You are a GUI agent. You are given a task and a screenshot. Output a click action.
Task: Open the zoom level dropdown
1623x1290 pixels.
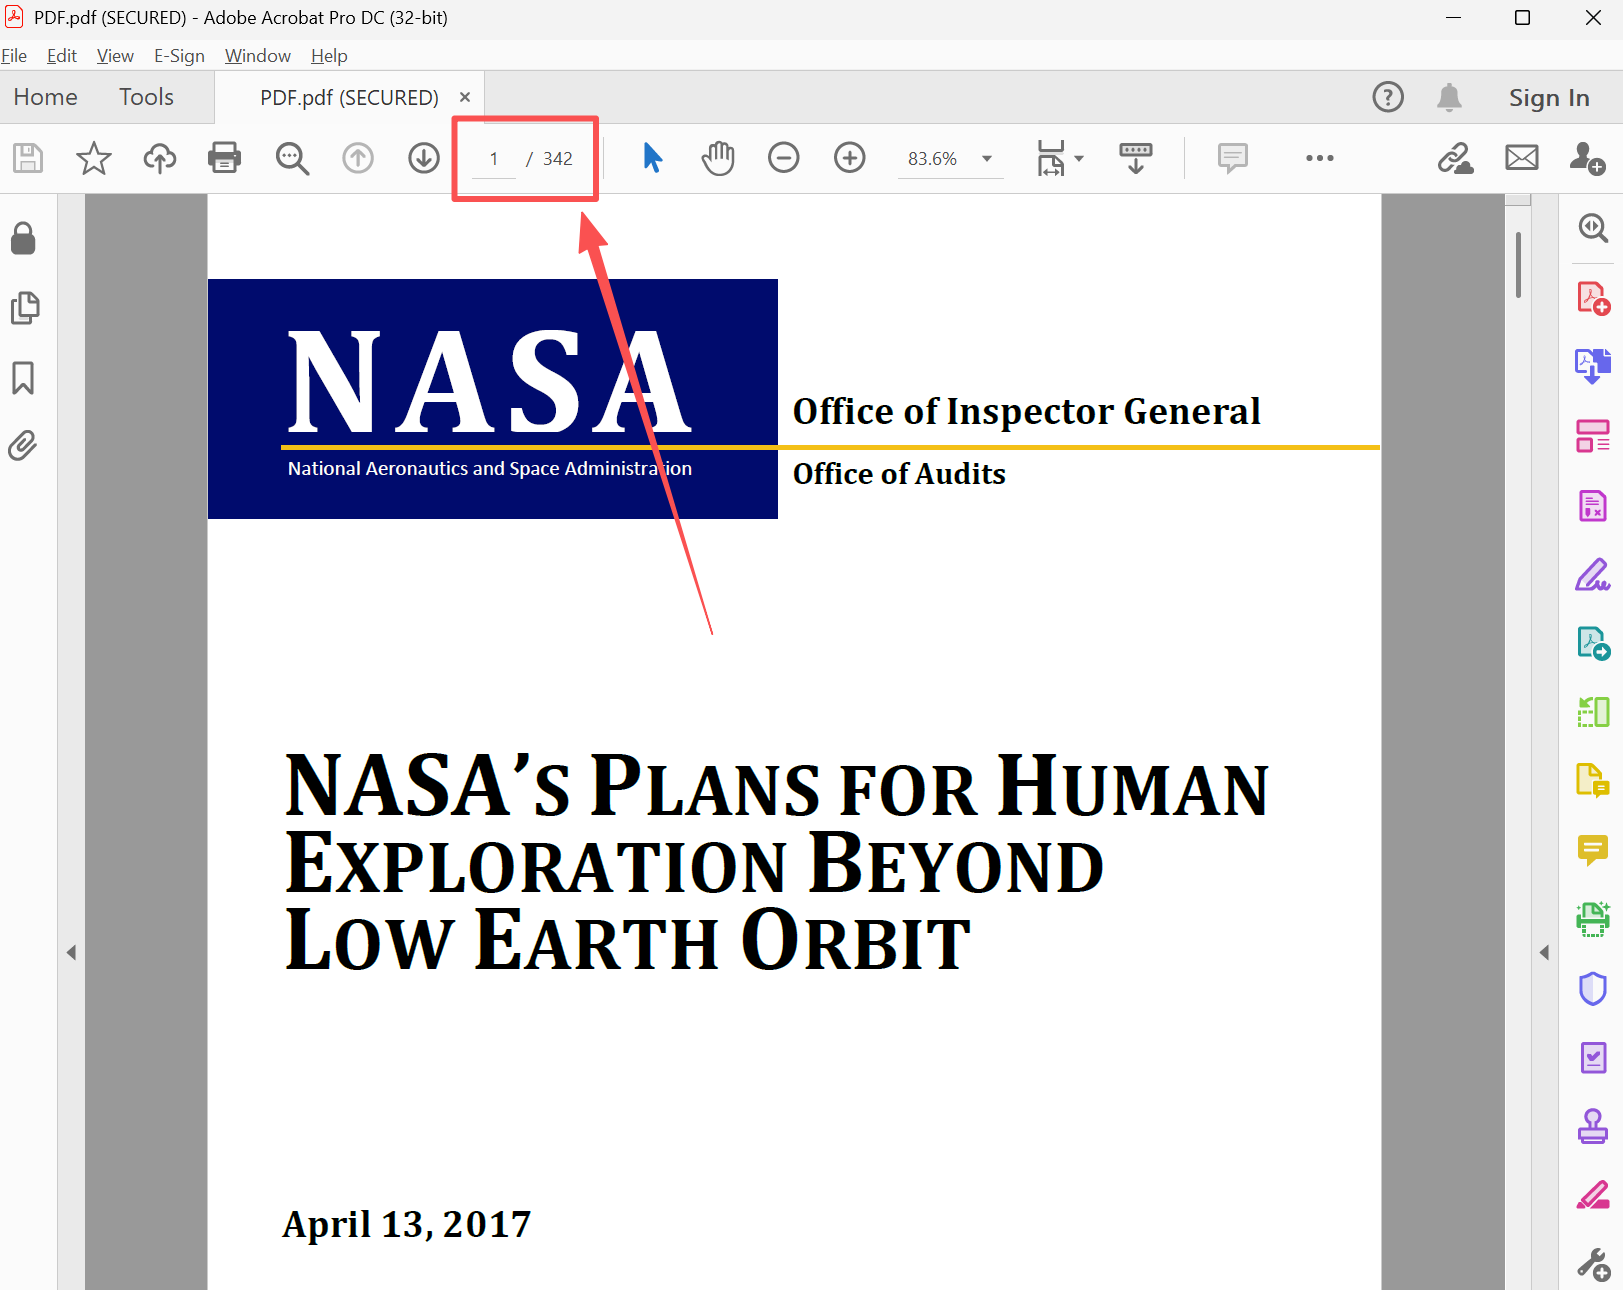tap(987, 159)
